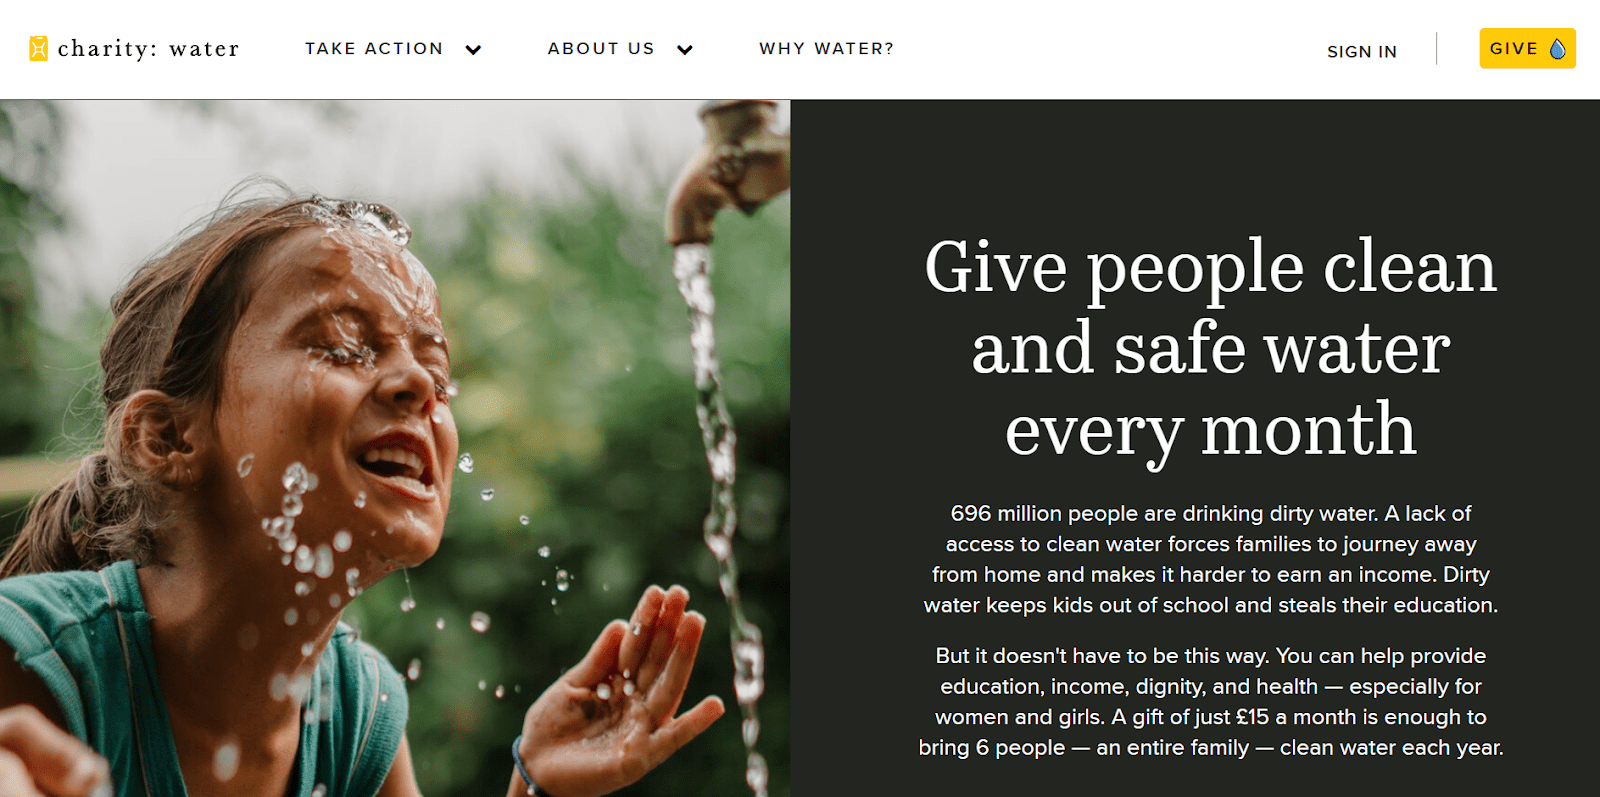Click the yellow Give button

coord(1527,48)
